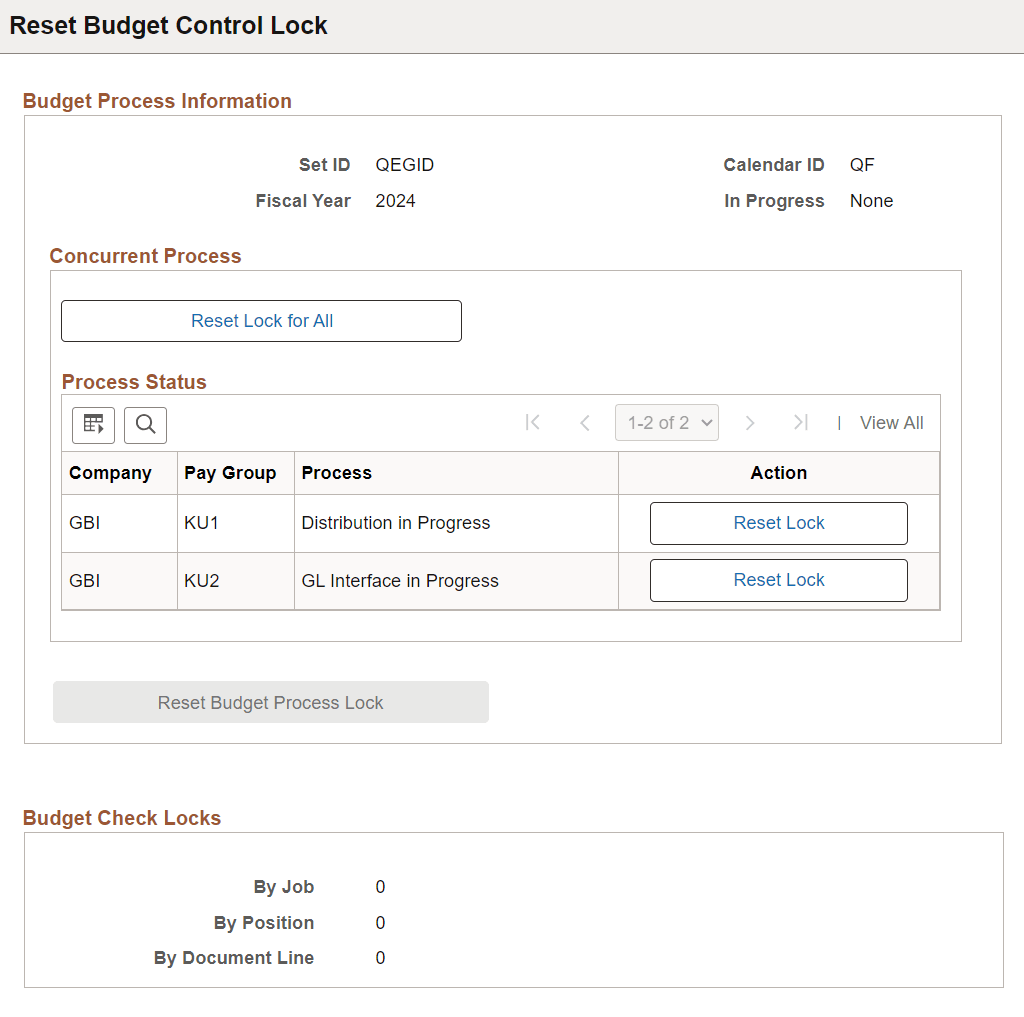Open the '1-2 of 2' row selector
1024x1017 pixels.
666,422
